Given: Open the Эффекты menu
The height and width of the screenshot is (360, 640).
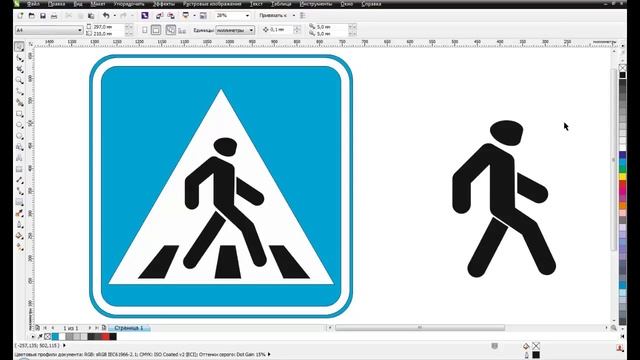Looking at the screenshot, I should point(164,4).
